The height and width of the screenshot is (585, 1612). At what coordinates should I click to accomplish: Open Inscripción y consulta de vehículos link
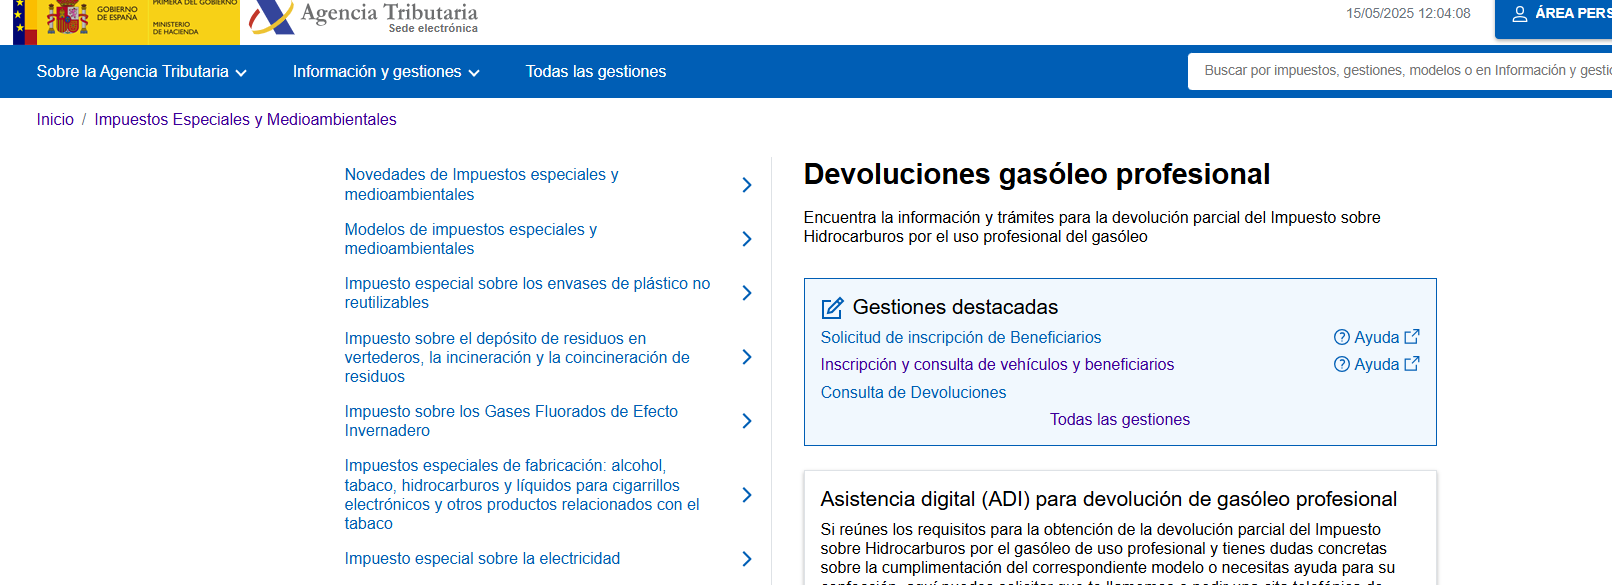[997, 365]
